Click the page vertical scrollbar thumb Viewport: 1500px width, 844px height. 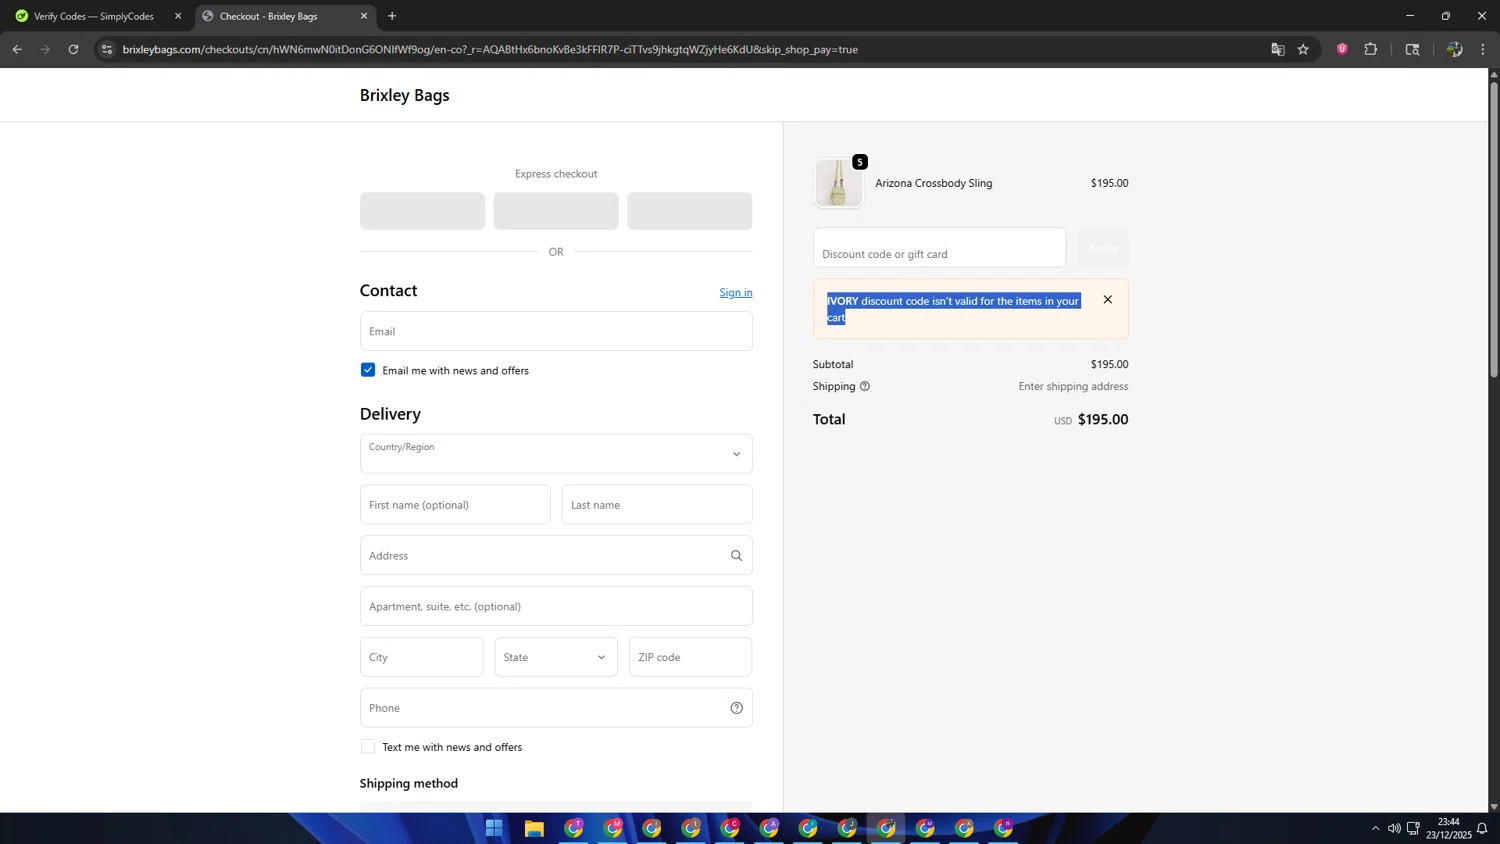[1494, 229]
